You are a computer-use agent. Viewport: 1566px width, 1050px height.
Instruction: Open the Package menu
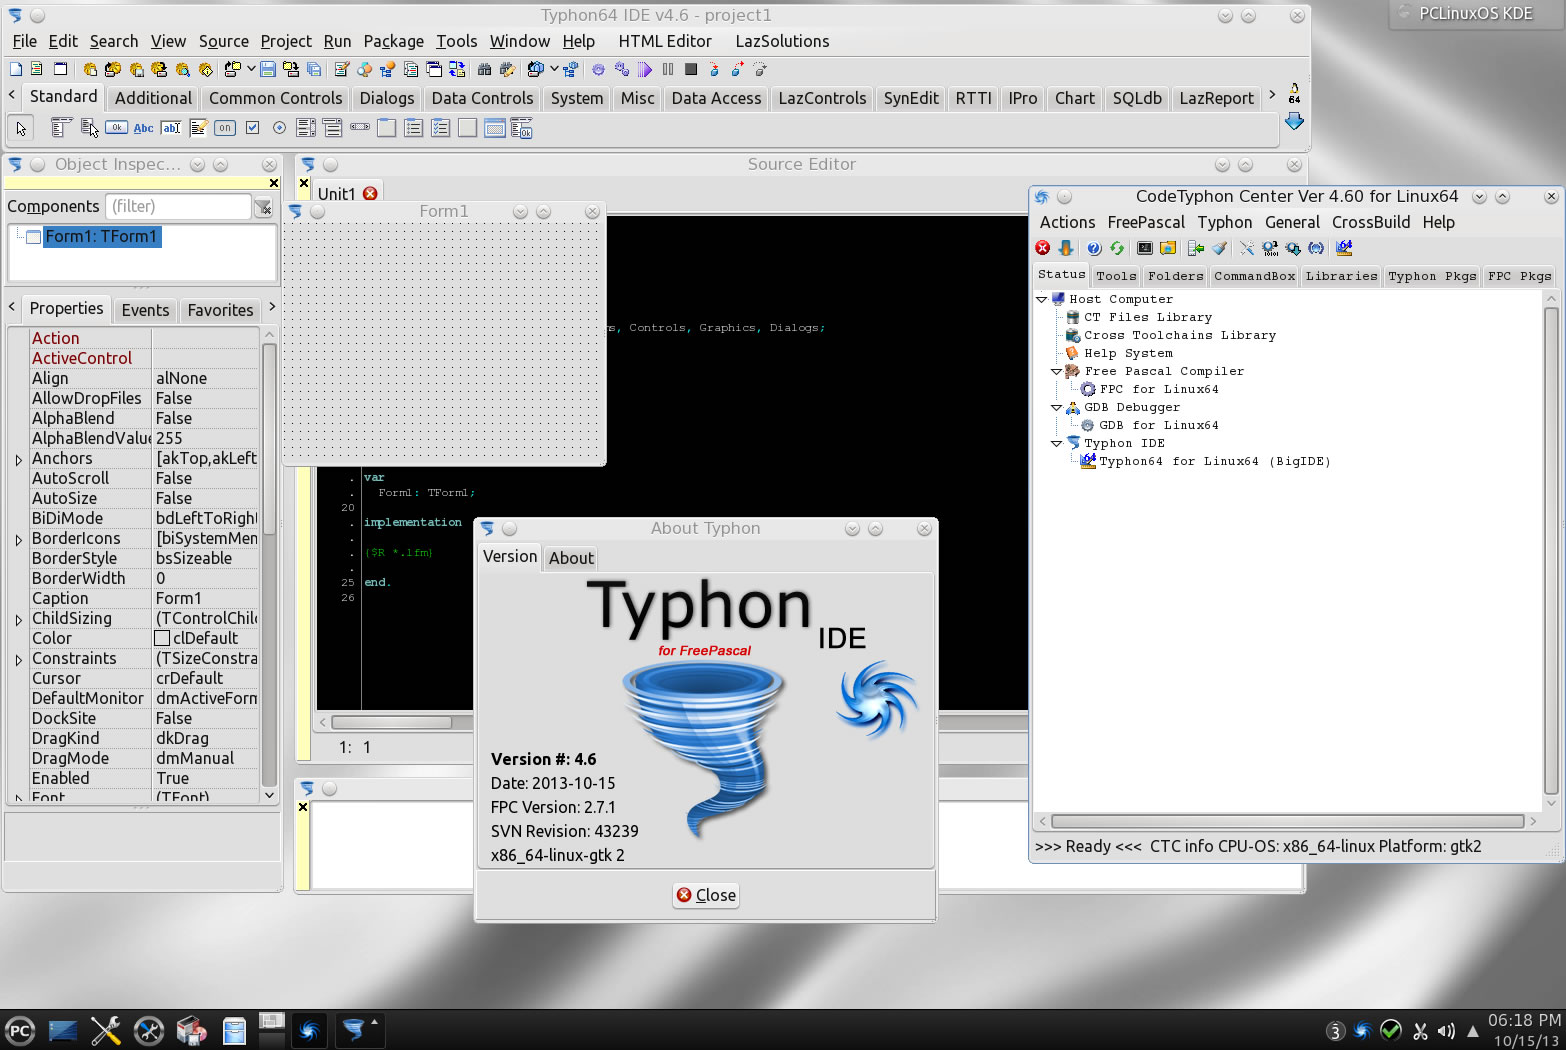pos(393,41)
